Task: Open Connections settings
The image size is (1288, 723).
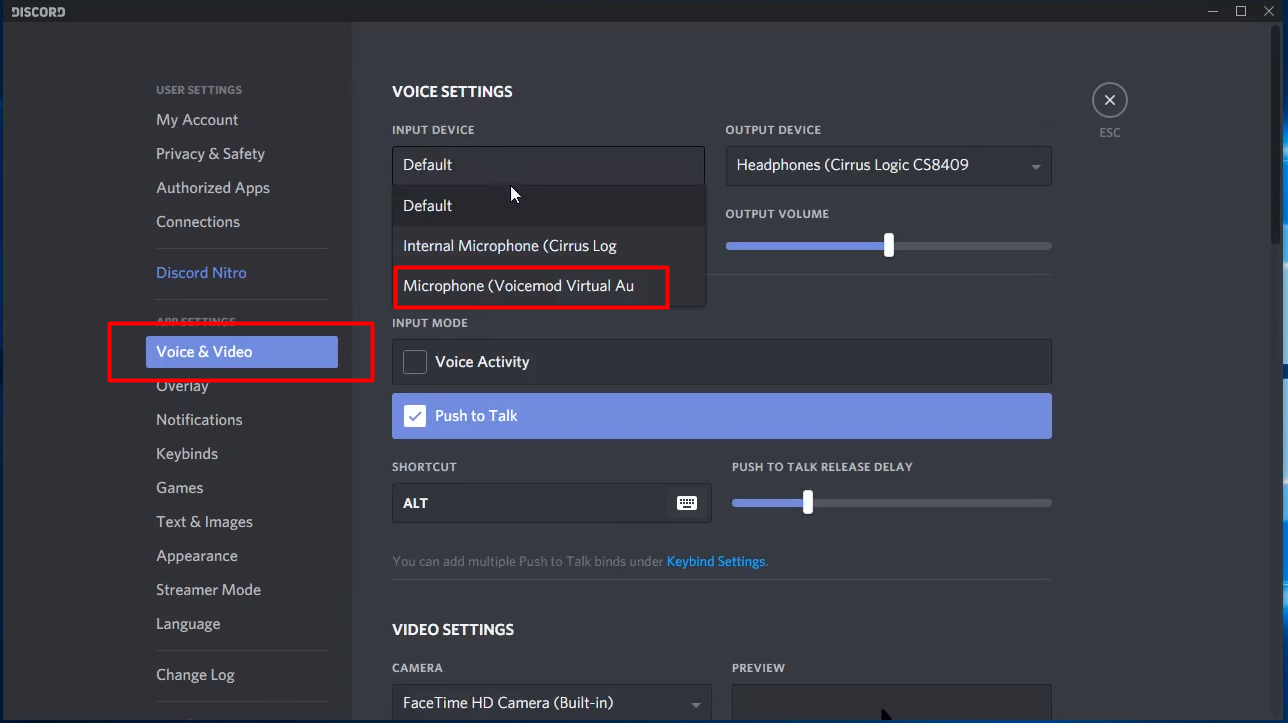Action: point(198,222)
